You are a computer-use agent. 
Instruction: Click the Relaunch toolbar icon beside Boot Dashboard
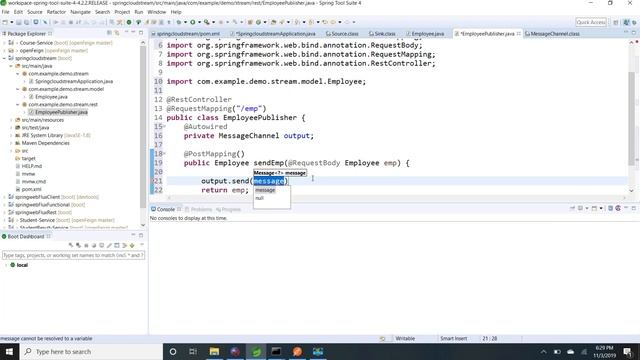click(139, 22)
